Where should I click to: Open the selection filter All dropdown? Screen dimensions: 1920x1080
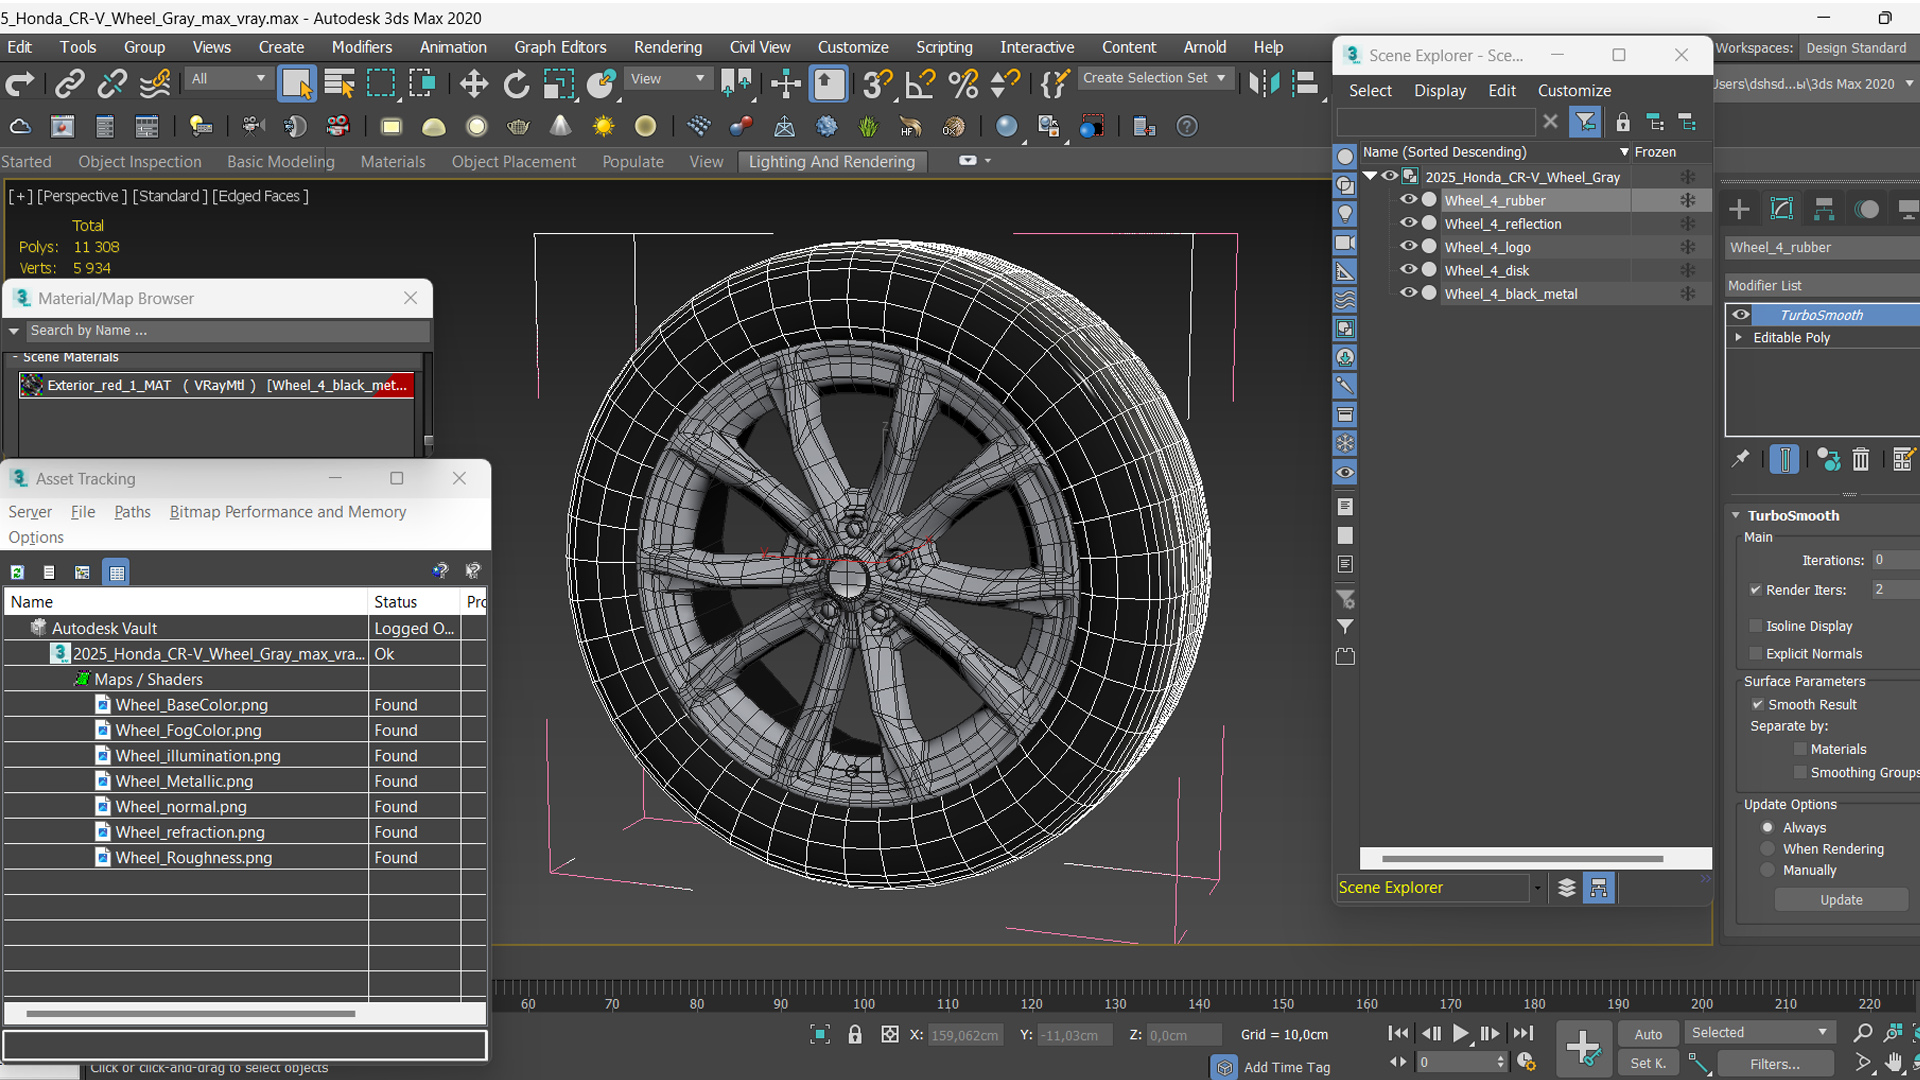coord(228,79)
